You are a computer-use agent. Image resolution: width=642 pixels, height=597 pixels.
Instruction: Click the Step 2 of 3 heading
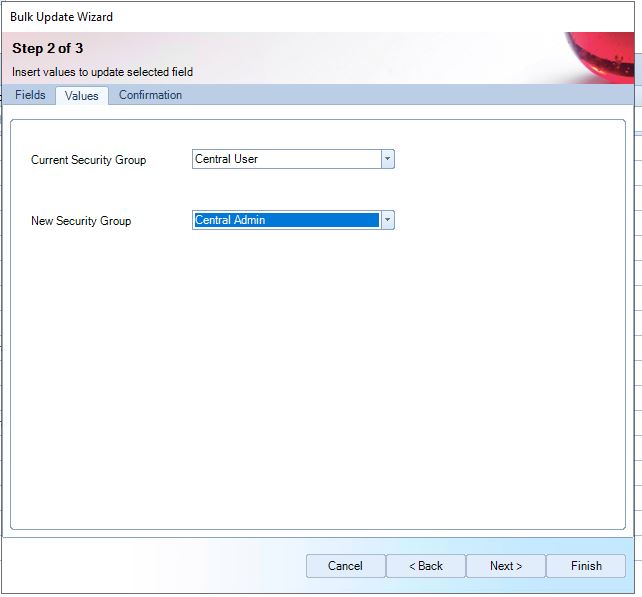tap(47, 48)
